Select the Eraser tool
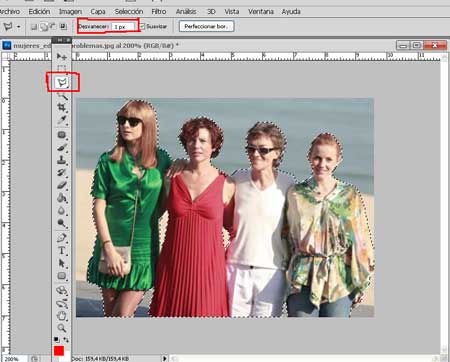This screenshot has width=450, height=362. click(x=62, y=185)
